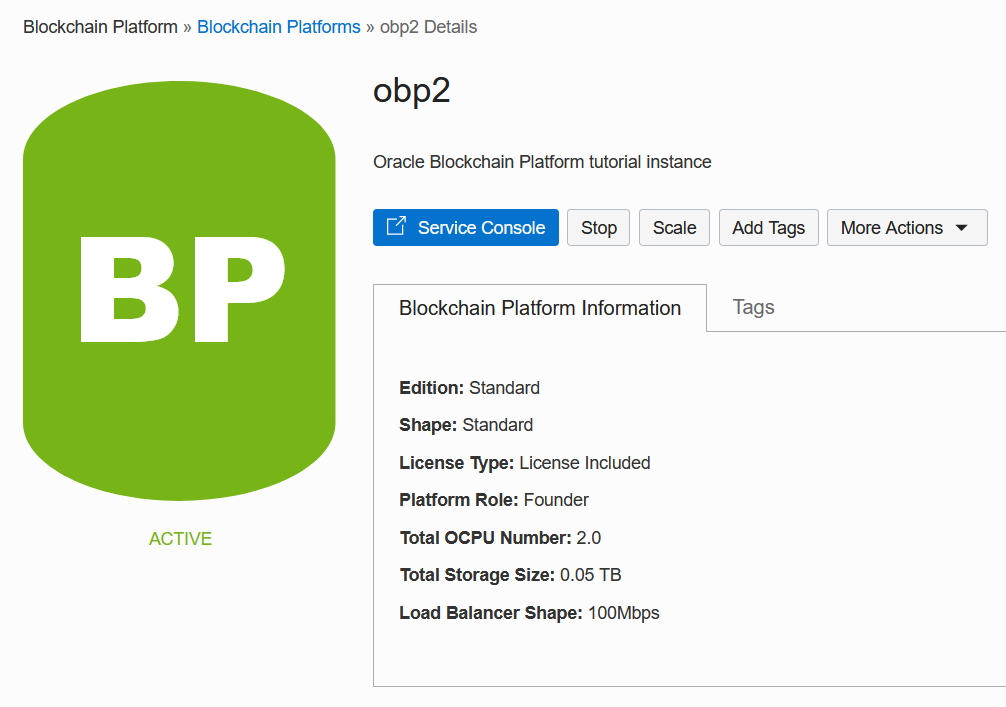
Task: Open the Service Console
Action: click(x=465, y=228)
